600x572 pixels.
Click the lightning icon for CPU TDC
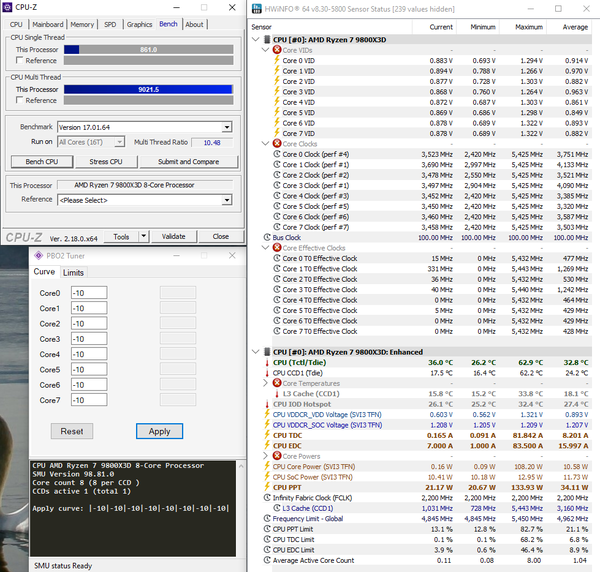(x=267, y=435)
